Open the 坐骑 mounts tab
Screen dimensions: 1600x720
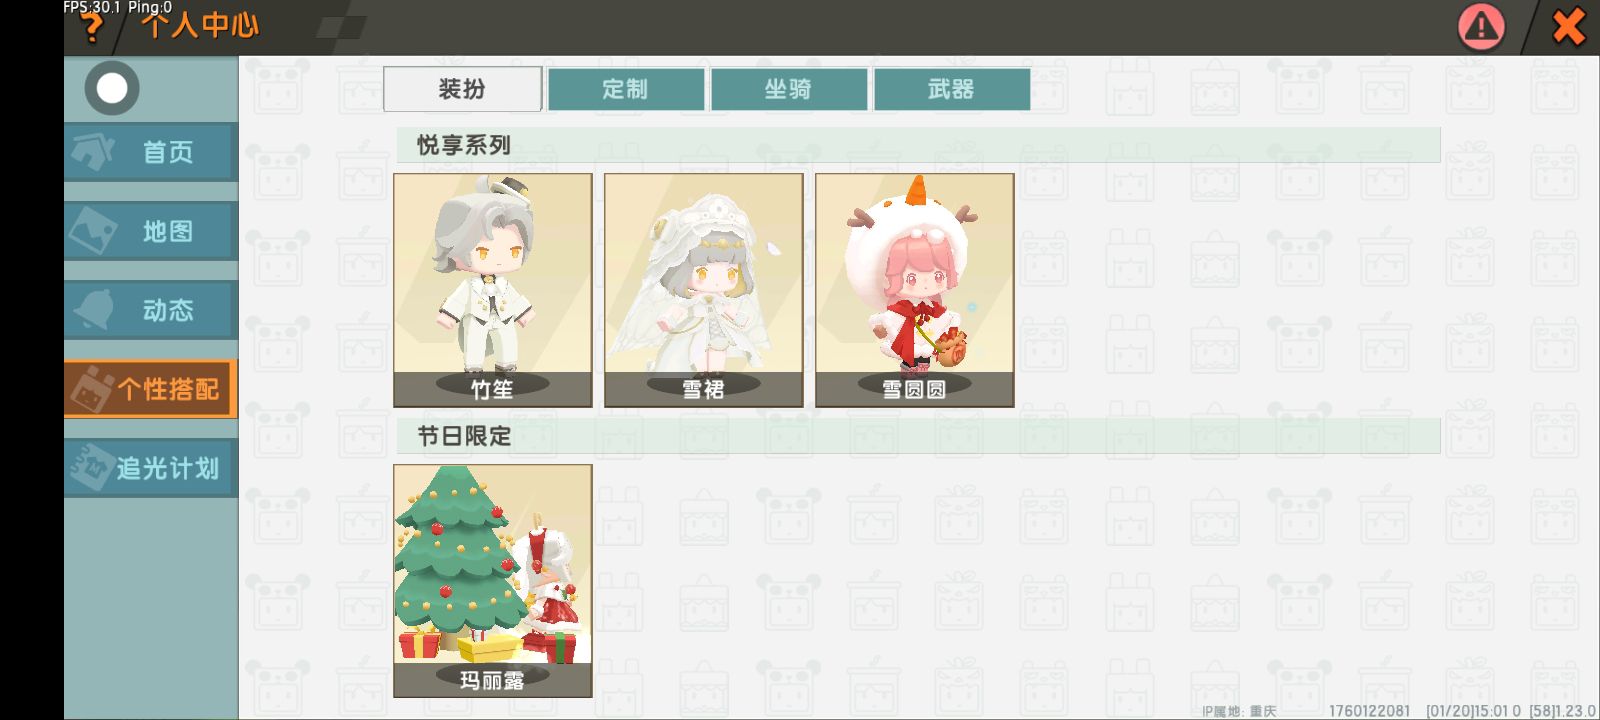788,89
